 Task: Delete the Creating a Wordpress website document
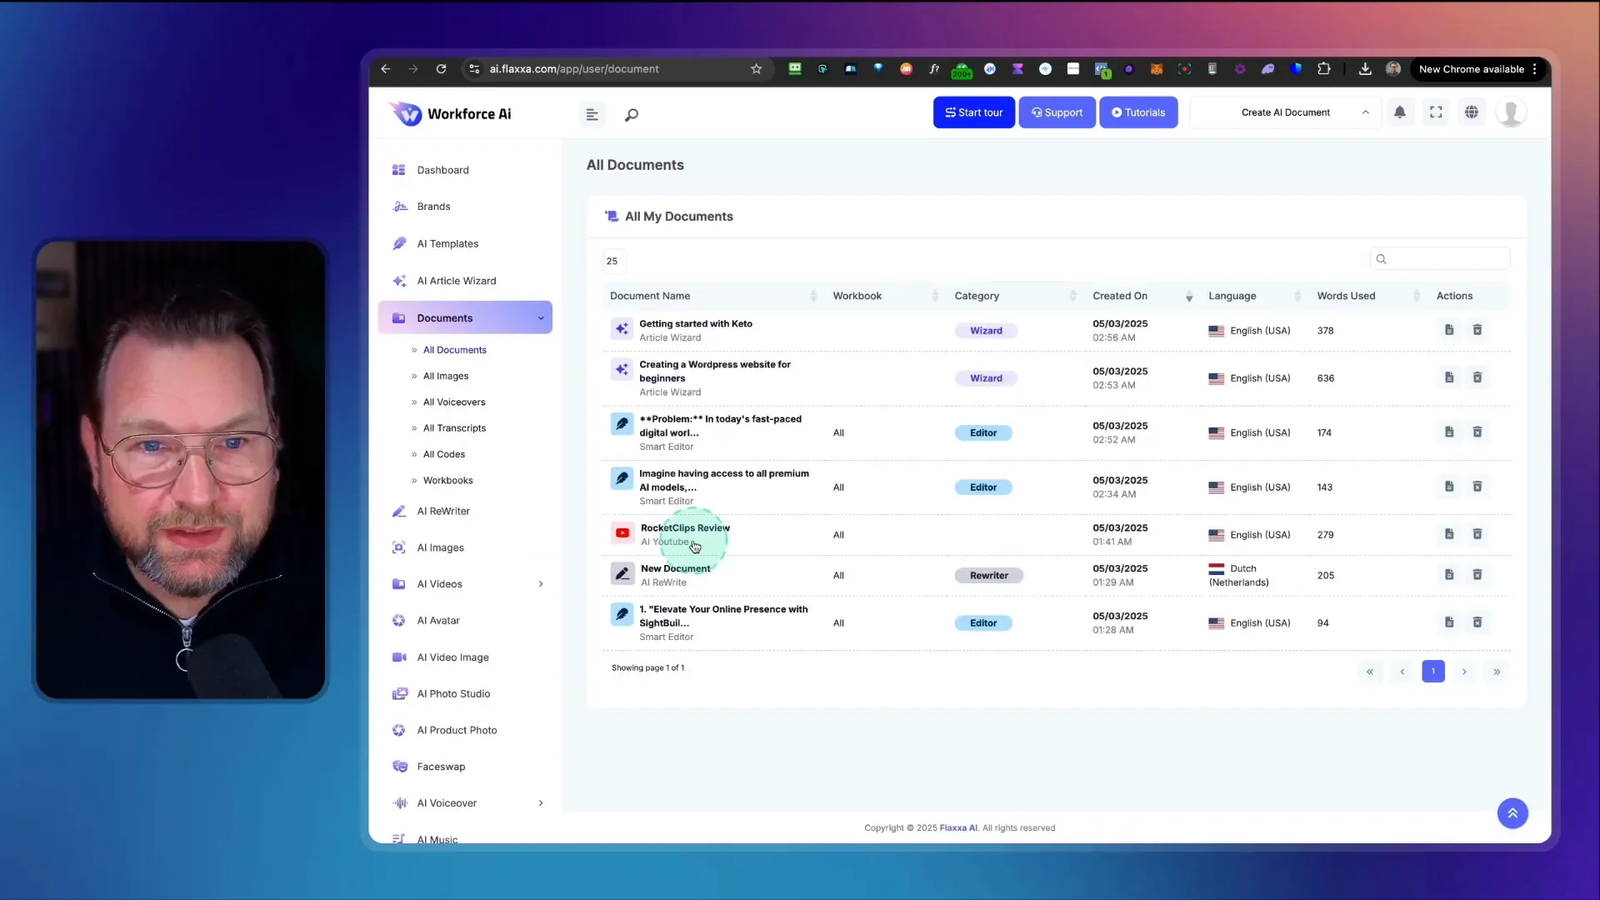(1477, 377)
